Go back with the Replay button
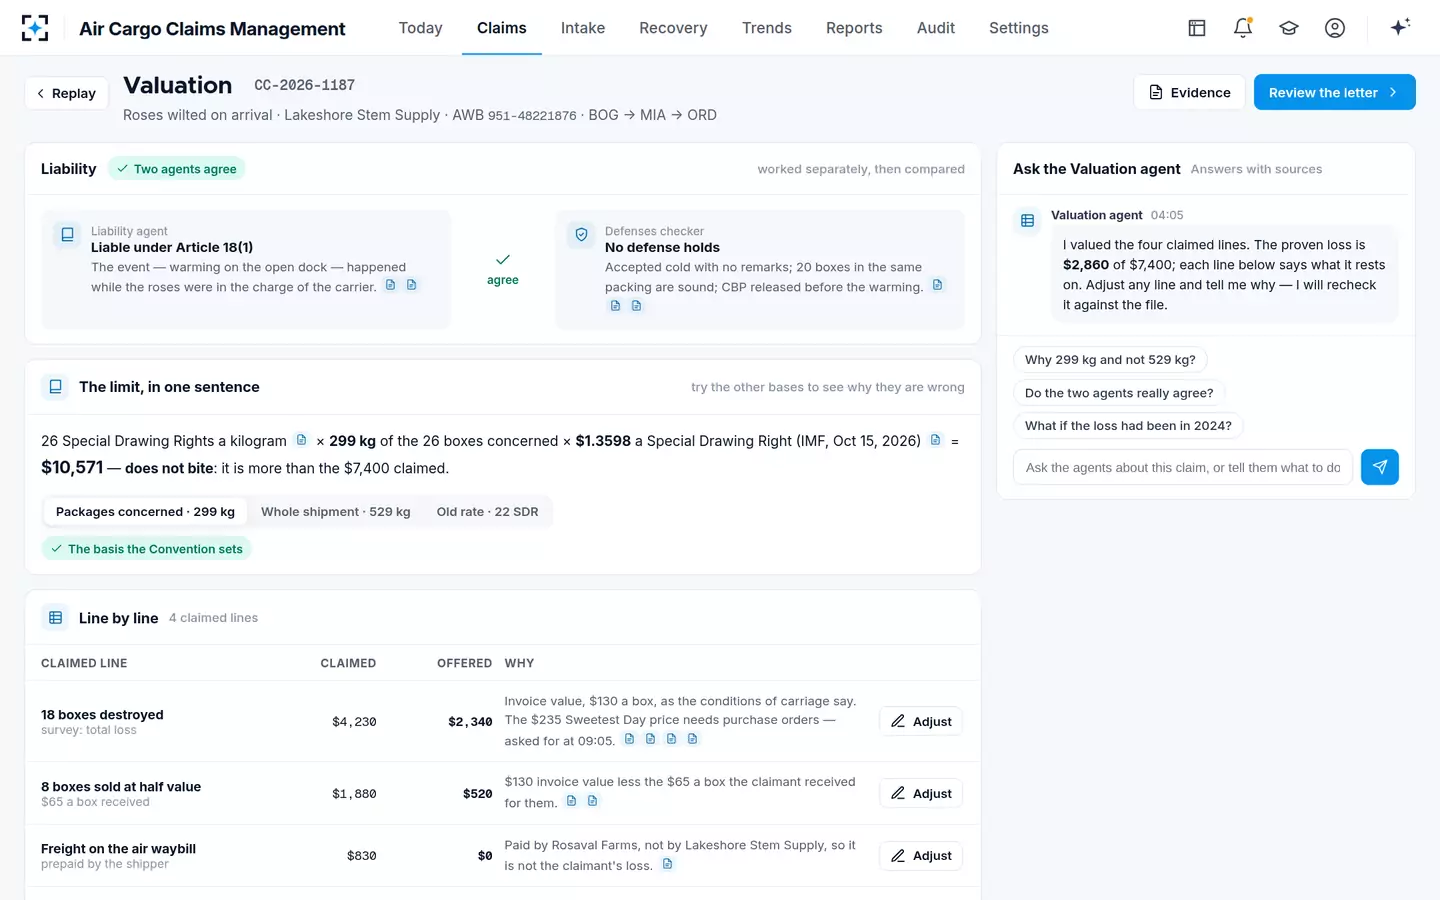 click(66, 93)
